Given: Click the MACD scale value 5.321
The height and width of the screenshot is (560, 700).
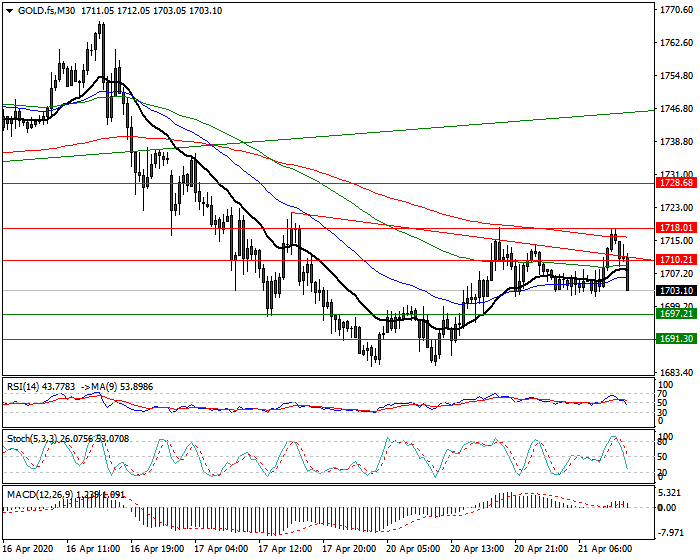Looking at the screenshot, I should [670, 493].
